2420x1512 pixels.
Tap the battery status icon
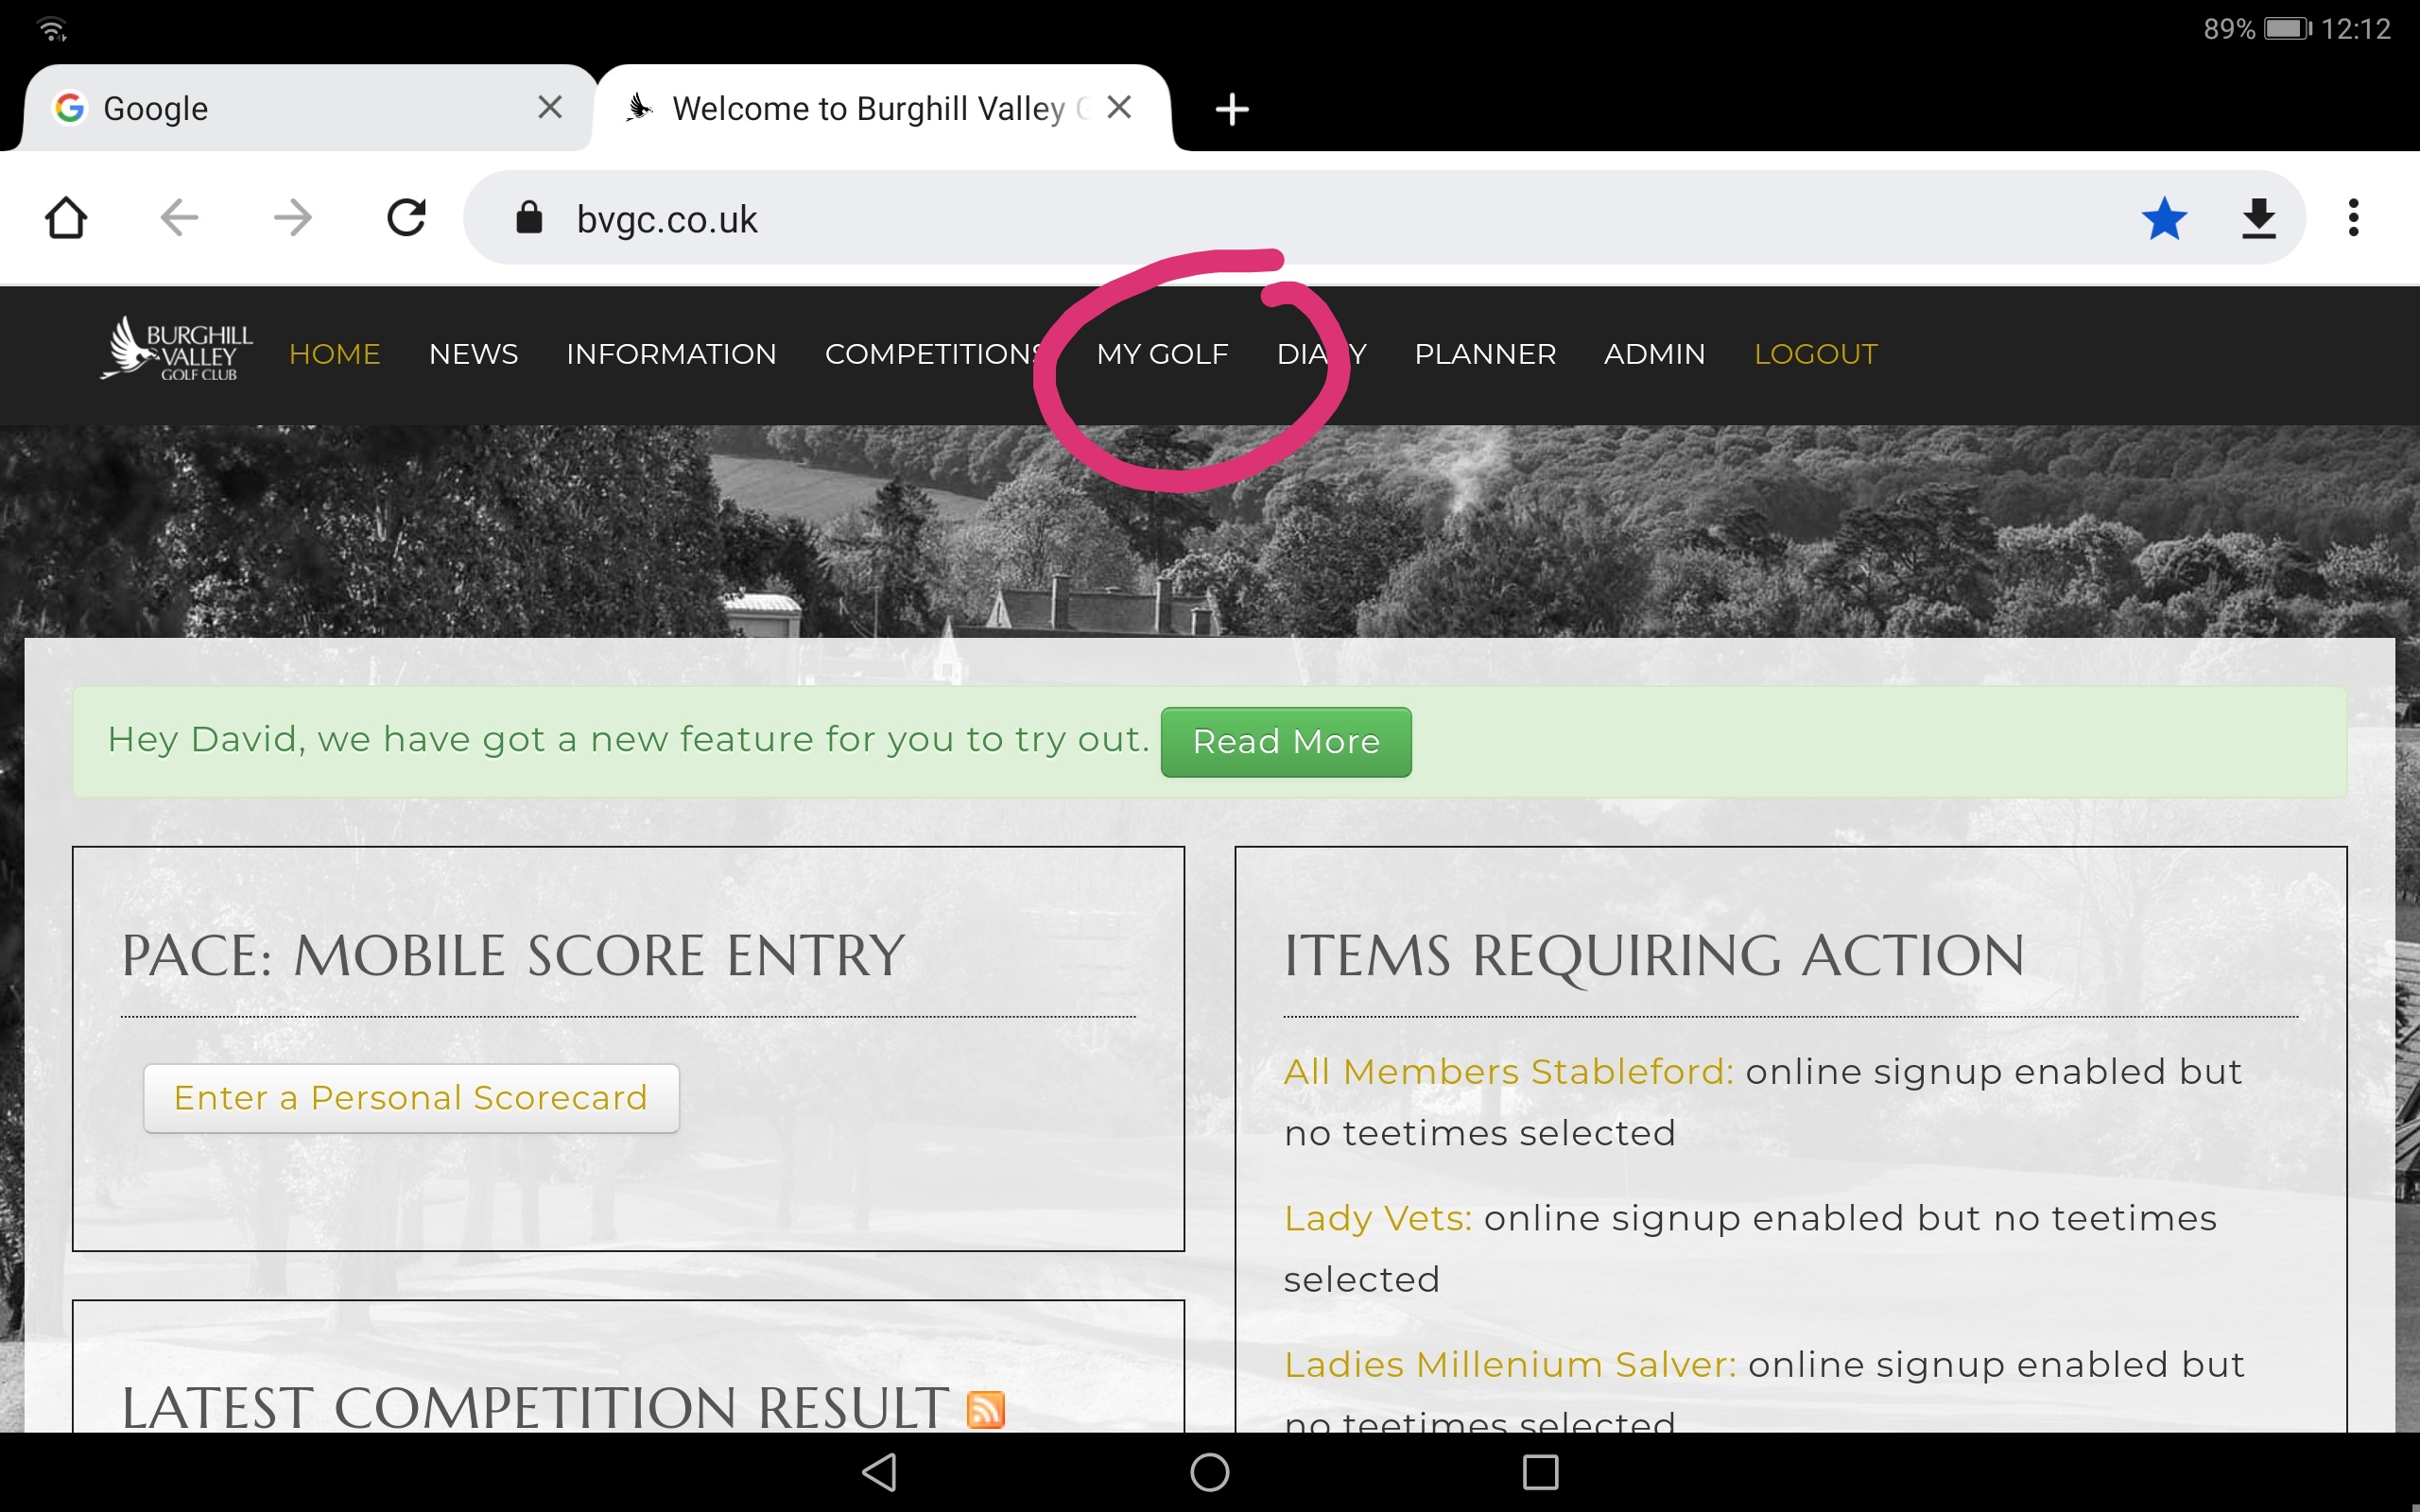click(x=2288, y=28)
